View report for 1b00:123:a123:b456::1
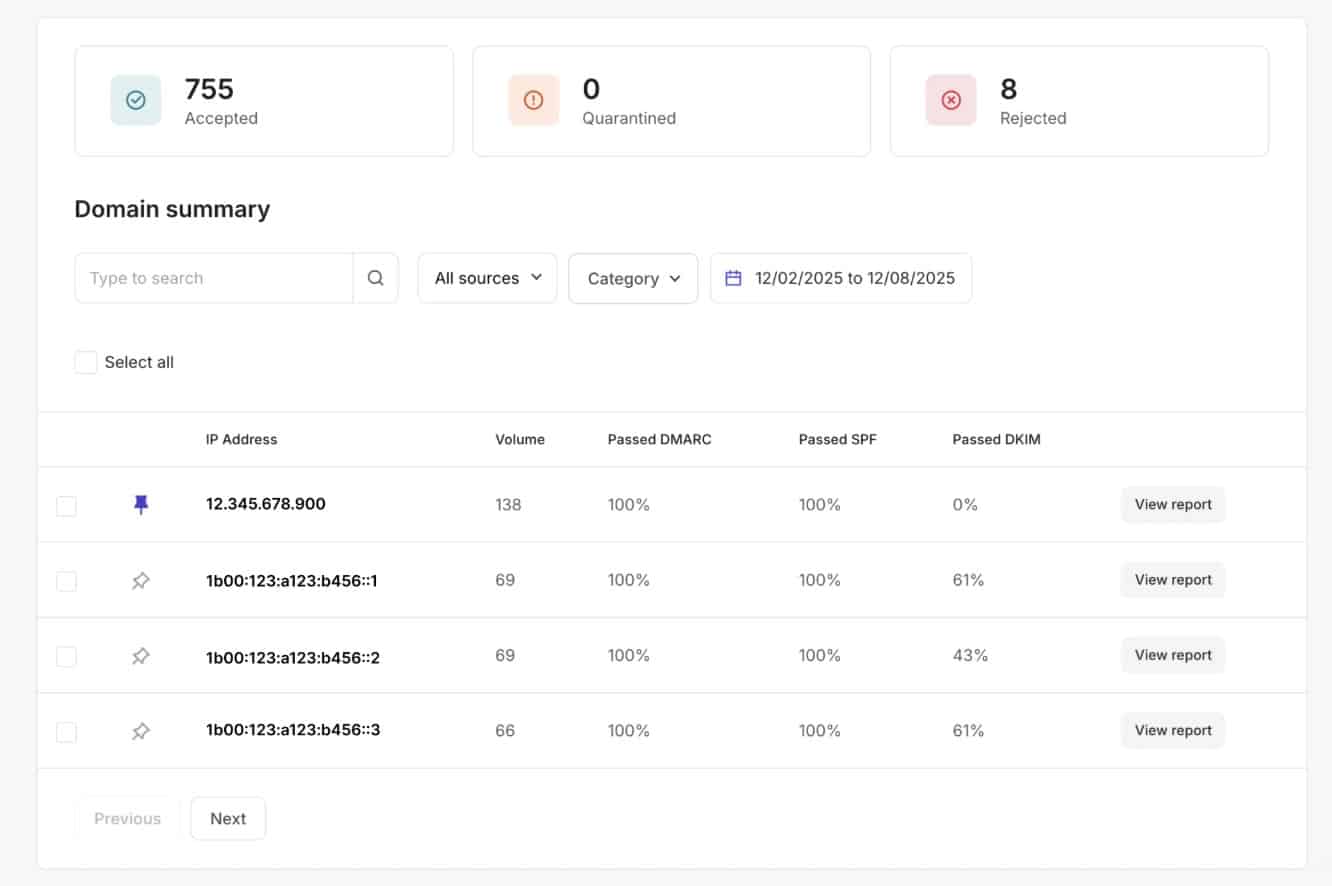Image resolution: width=1332 pixels, height=886 pixels. [x=1173, y=580]
